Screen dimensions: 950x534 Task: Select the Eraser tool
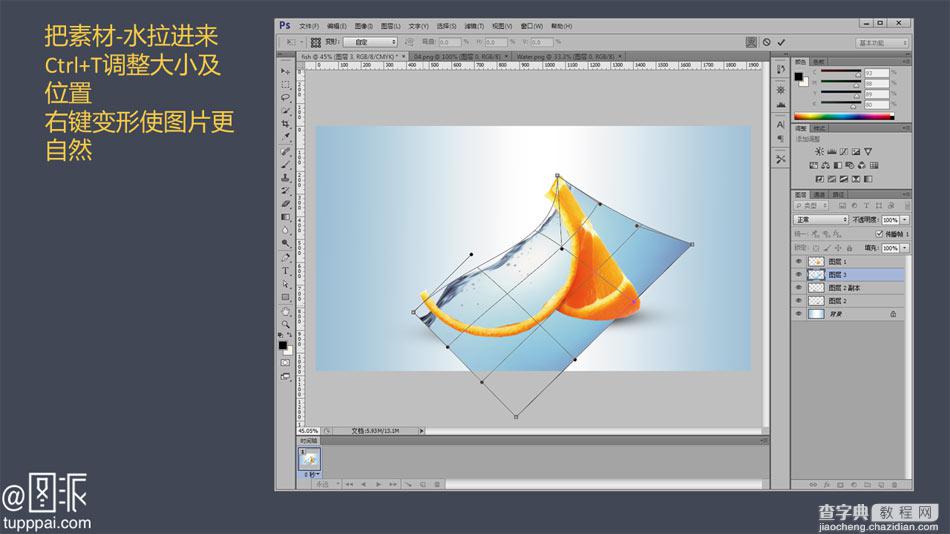pyautogui.click(x=285, y=204)
